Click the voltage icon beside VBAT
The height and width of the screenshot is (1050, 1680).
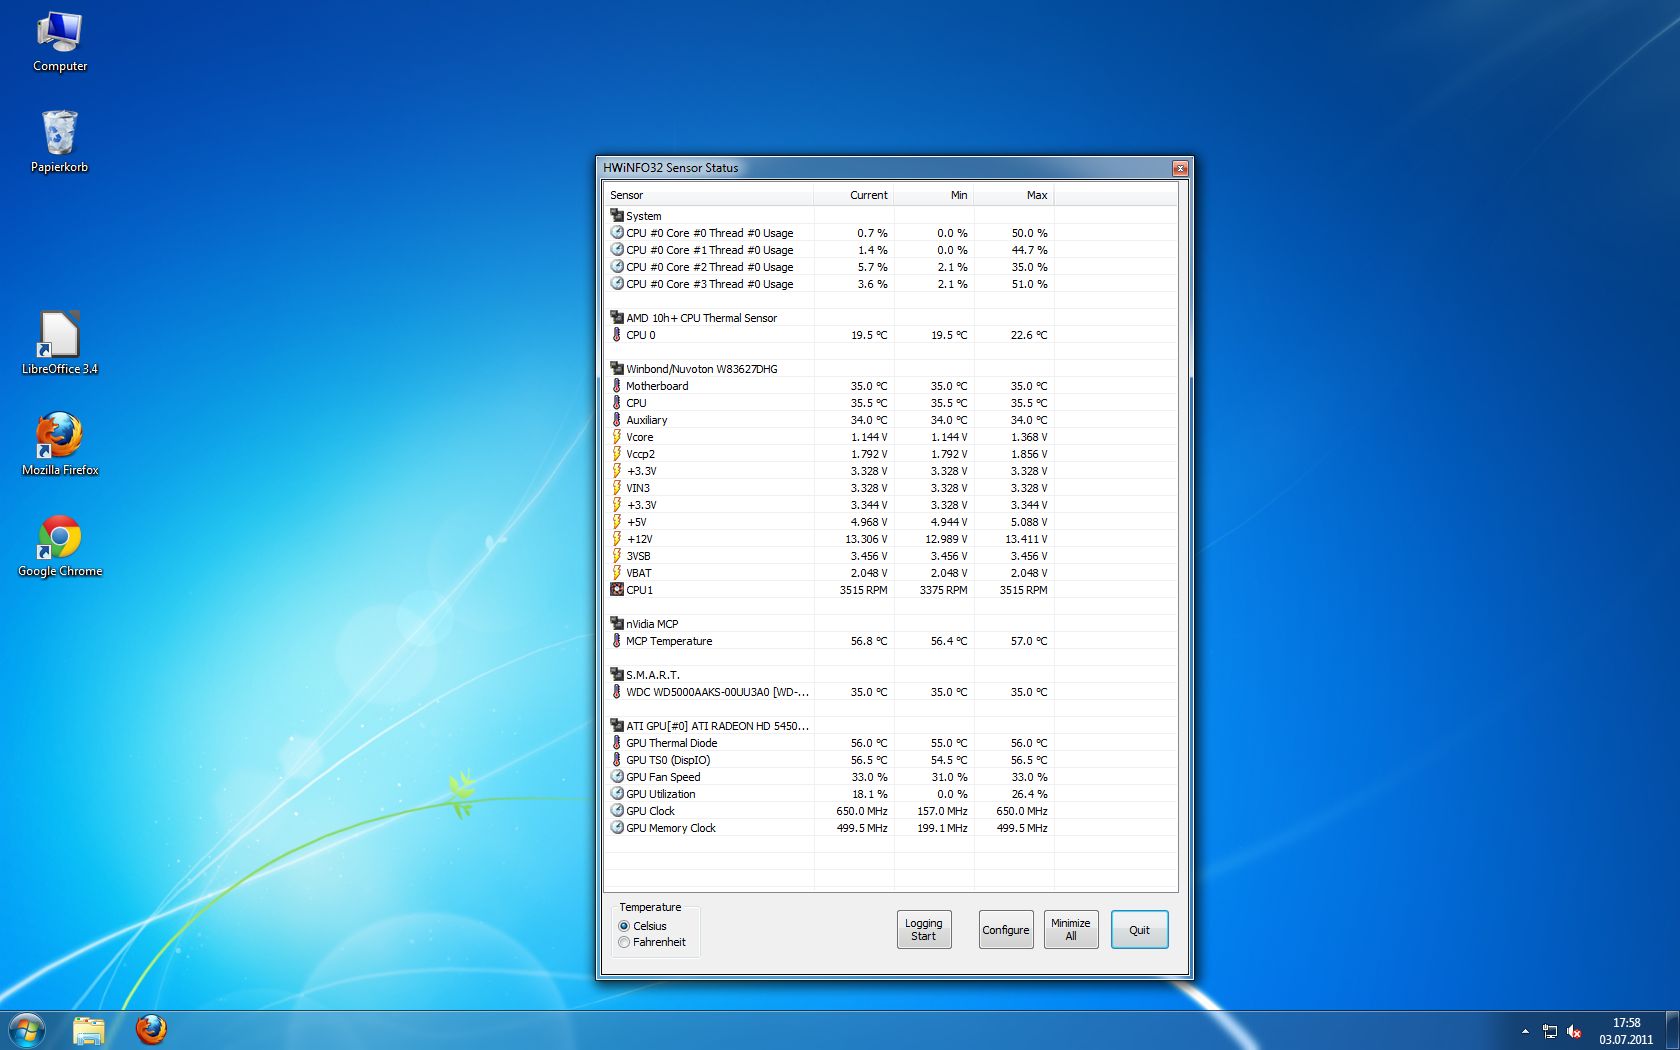(x=617, y=572)
